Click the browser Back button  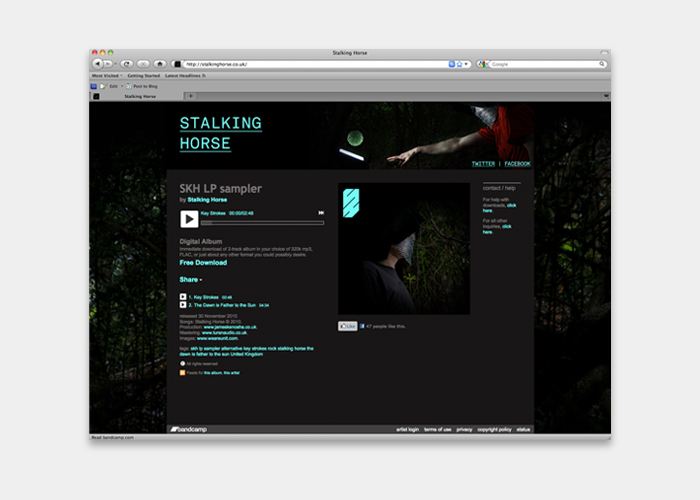(x=97, y=64)
